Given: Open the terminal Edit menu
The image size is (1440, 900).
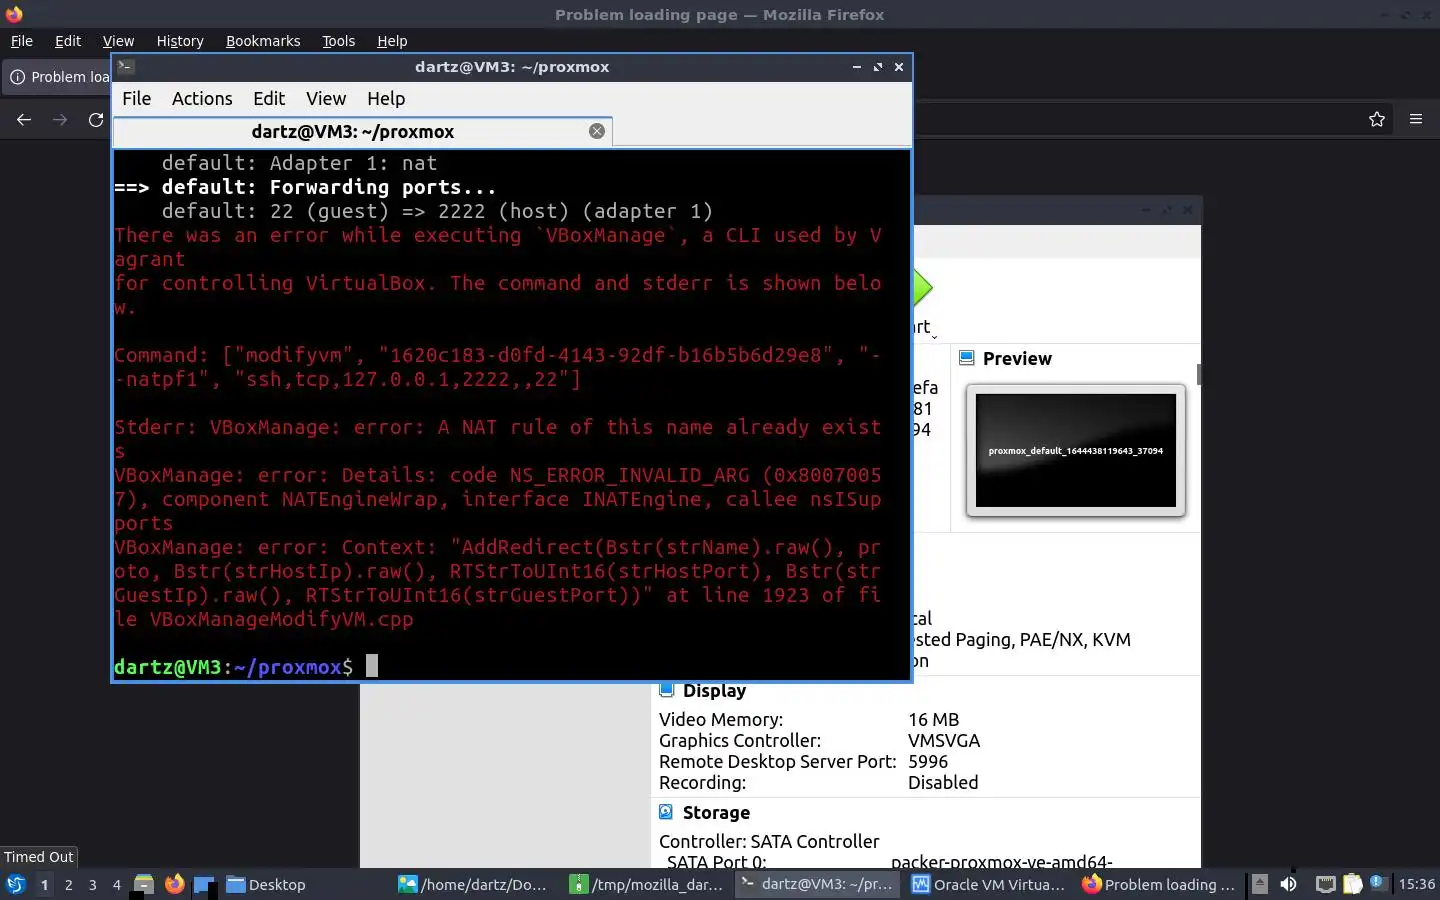Looking at the screenshot, I should point(269,98).
